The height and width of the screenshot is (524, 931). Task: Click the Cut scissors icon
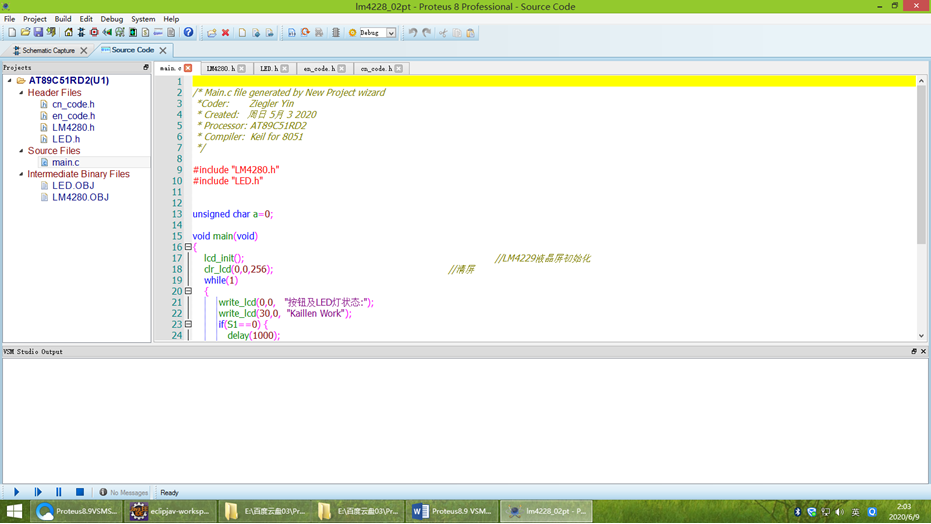[443, 33]
